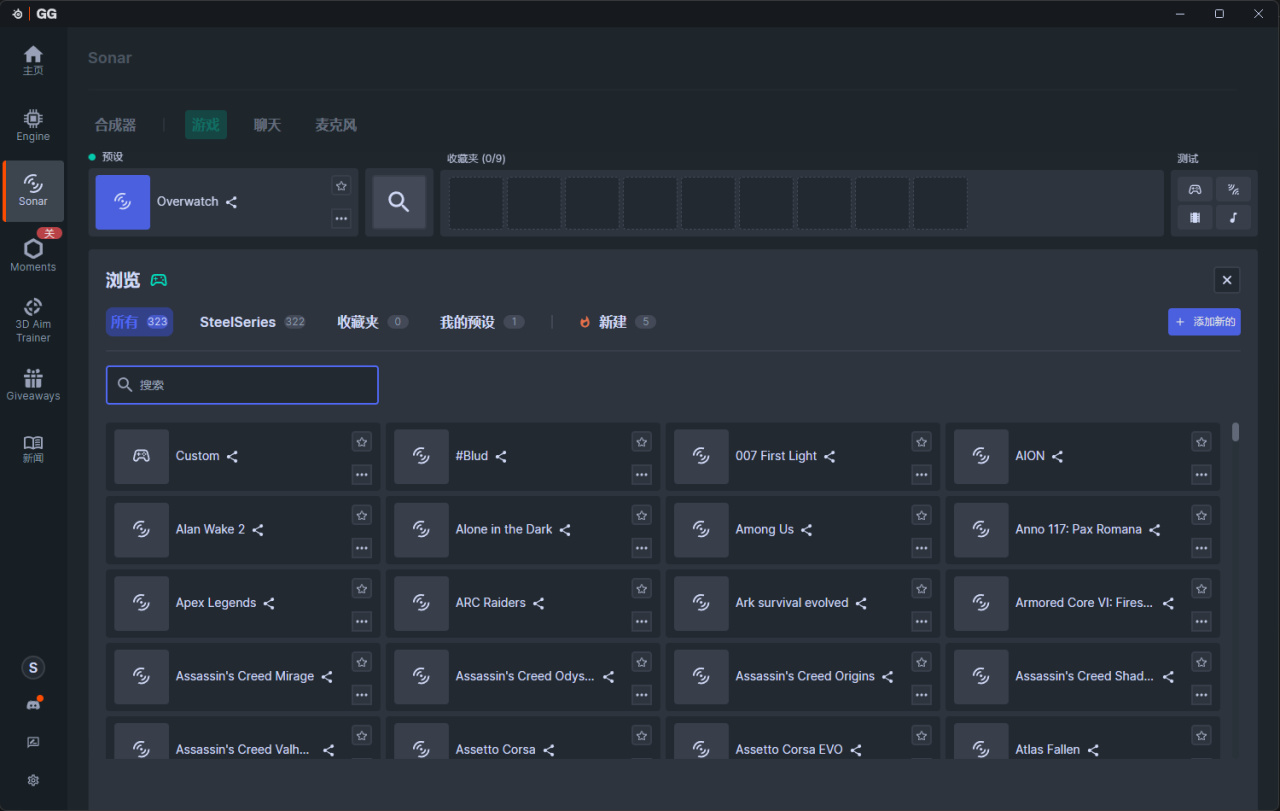Viewport: 1280px width, 811px height.
Task: Select the Assetto Corsa EVO preset name
Action: click(789, 750)
